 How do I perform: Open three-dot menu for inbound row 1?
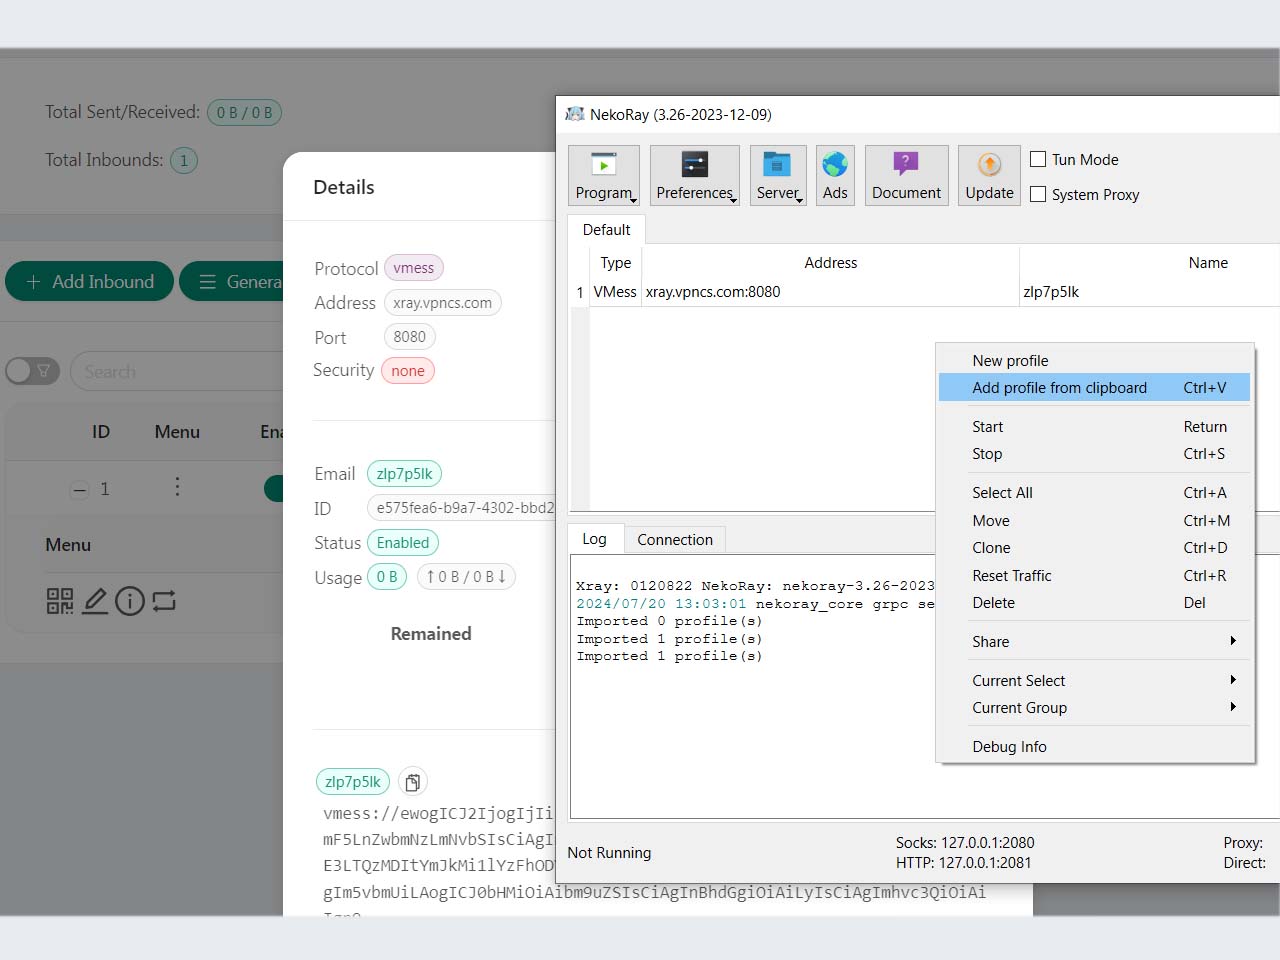(177, 487)
